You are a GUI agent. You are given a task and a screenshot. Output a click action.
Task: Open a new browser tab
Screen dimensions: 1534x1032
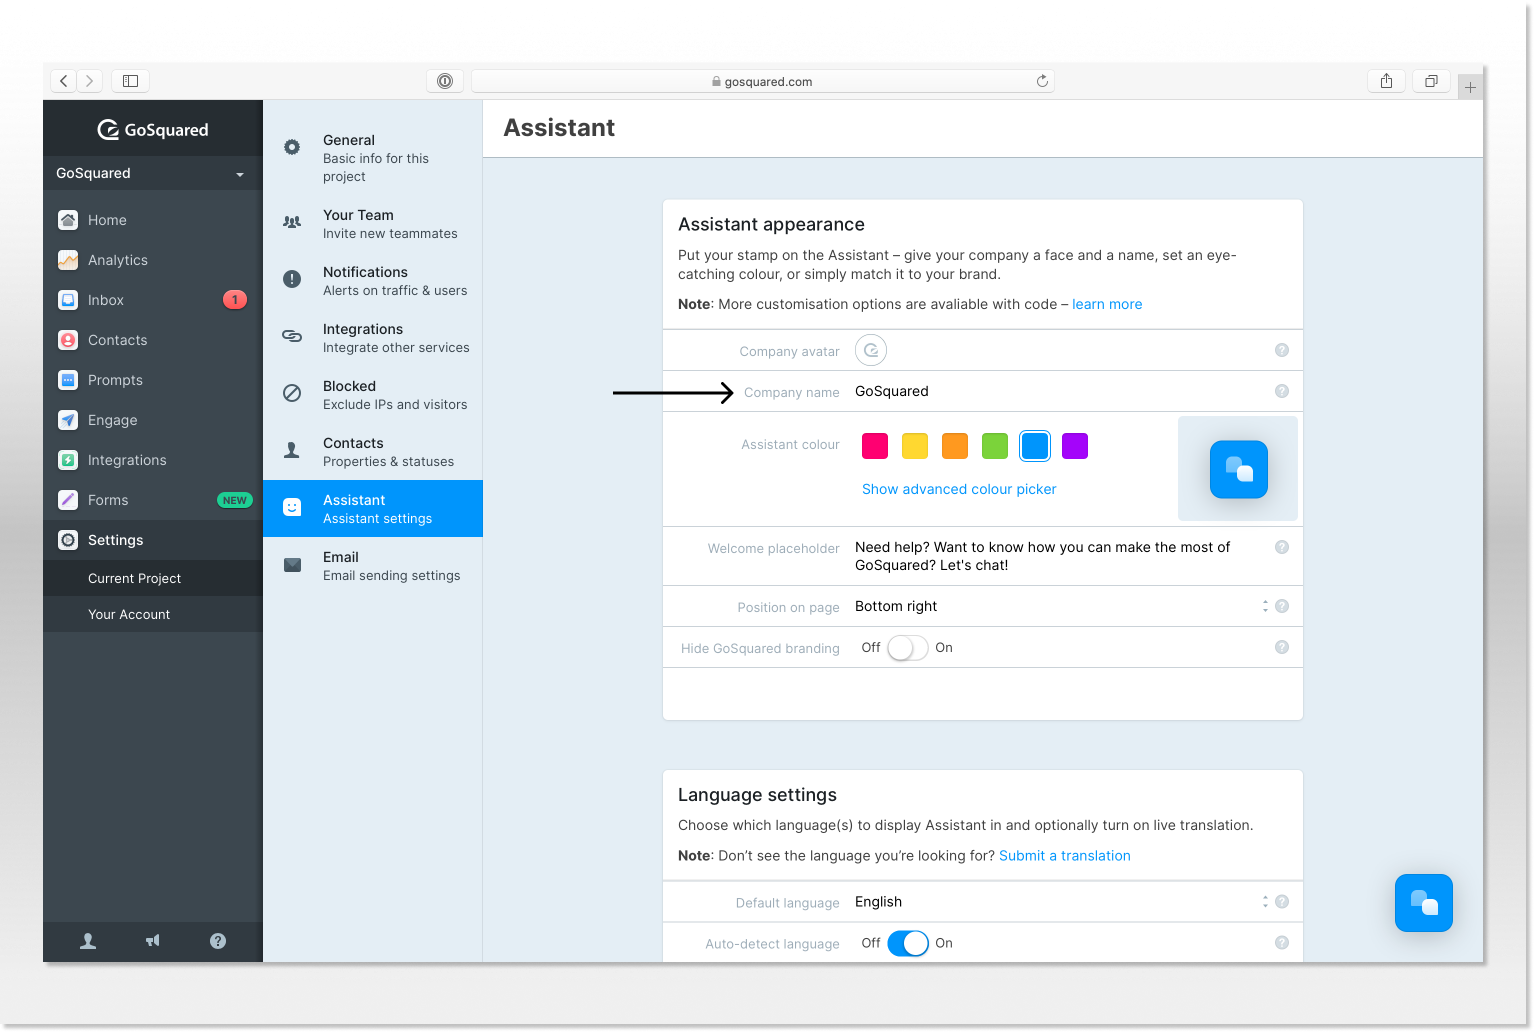(x=1470, y=88)
